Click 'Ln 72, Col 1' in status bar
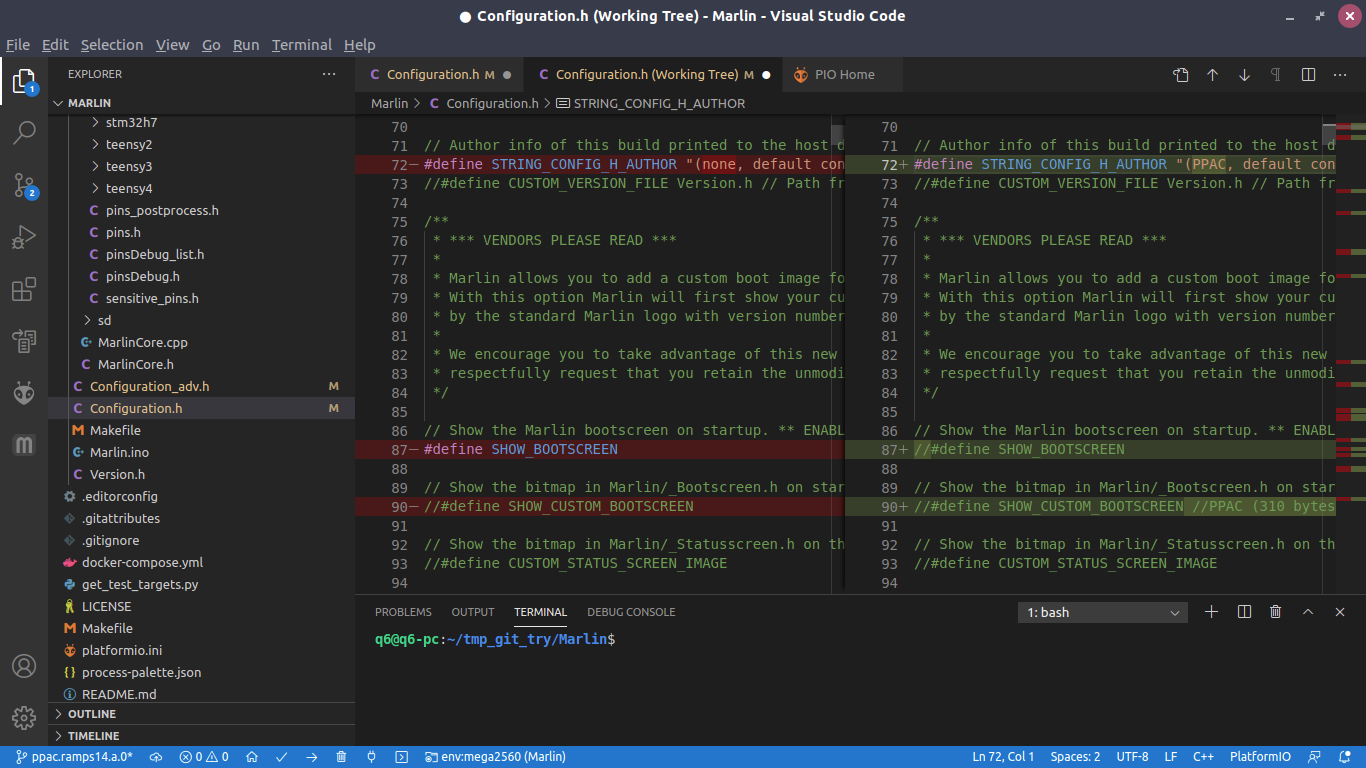Screen dimensions: 1366x768 point(1003,757)
